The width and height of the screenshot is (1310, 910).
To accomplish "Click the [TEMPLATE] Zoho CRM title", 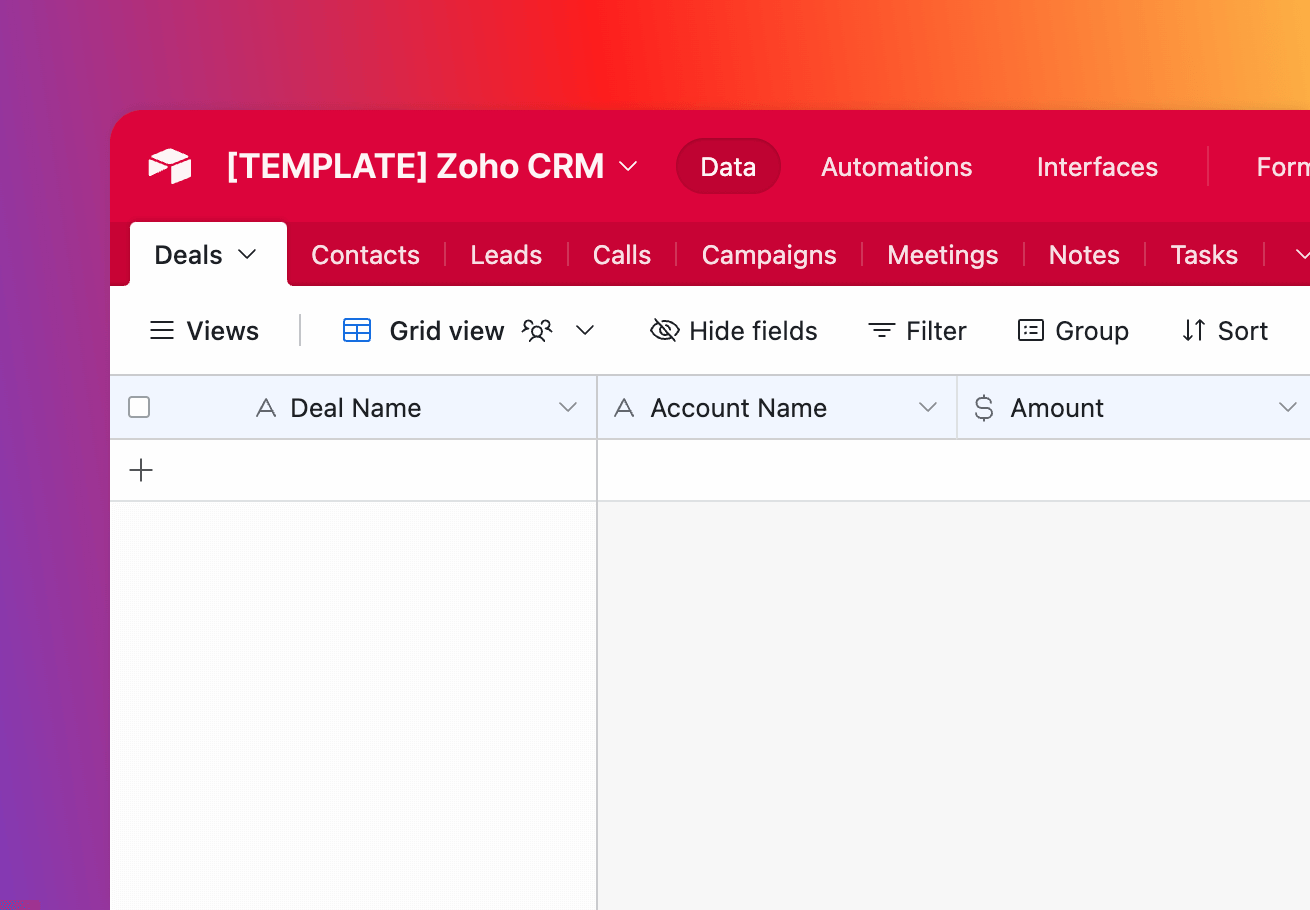I will (415, 166).
